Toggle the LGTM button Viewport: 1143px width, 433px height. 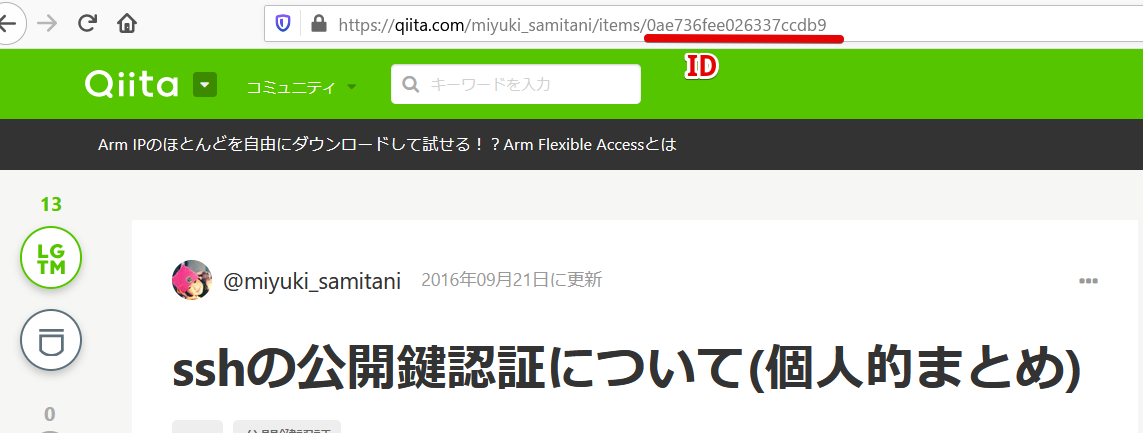tap(51, 258)
